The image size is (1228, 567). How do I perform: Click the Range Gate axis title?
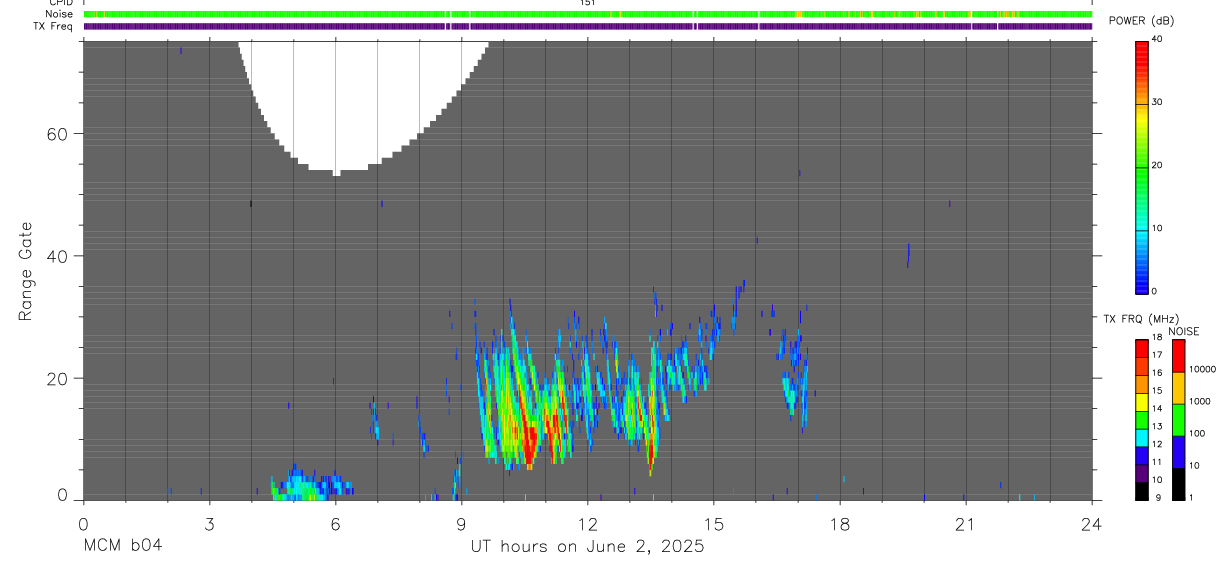(x=26, y=271)
